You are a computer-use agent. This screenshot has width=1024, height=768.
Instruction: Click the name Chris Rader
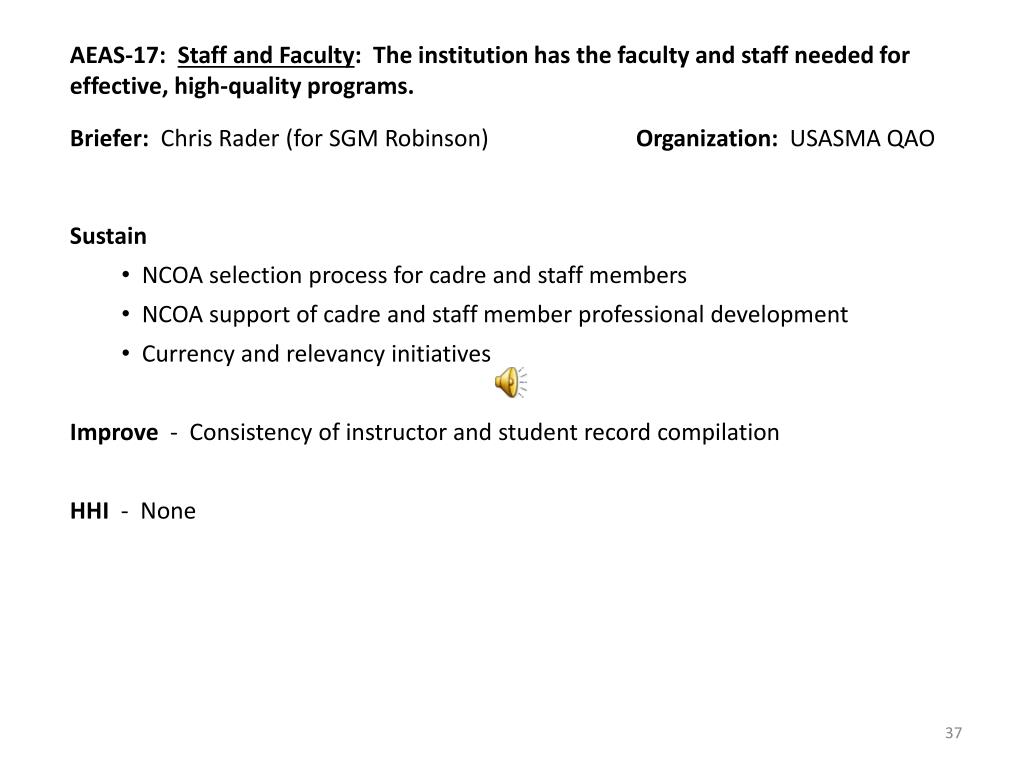coord(220,138)
